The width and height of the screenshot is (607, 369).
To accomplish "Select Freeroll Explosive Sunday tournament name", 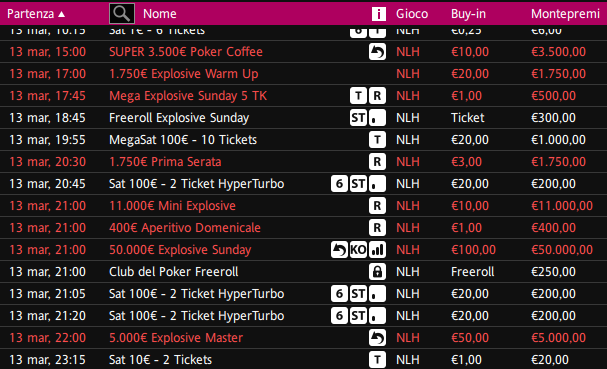I will 179,118.
